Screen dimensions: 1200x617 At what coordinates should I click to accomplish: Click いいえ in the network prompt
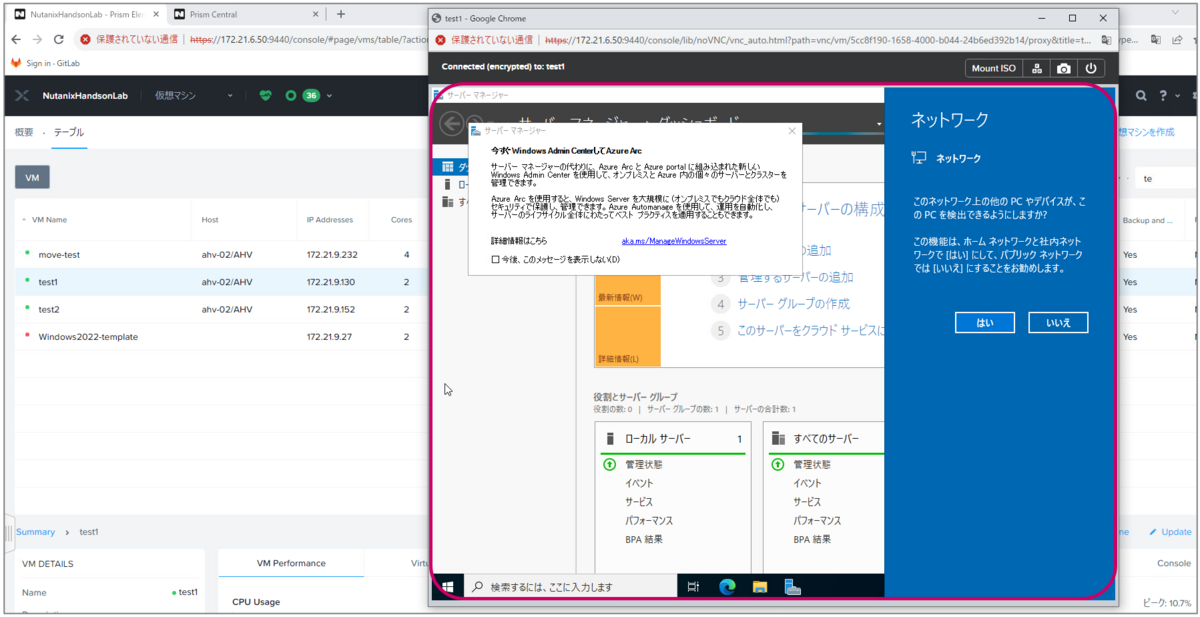(1057, 322)
